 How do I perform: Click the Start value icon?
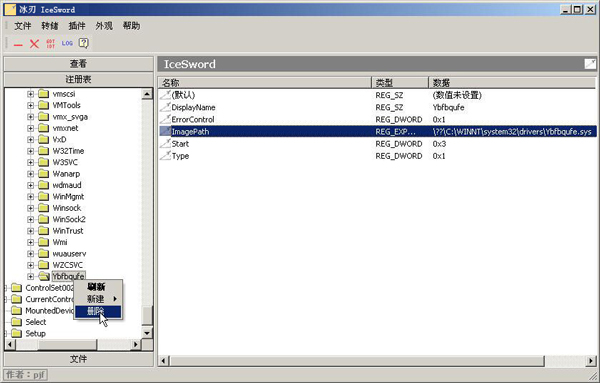point(165,144)
